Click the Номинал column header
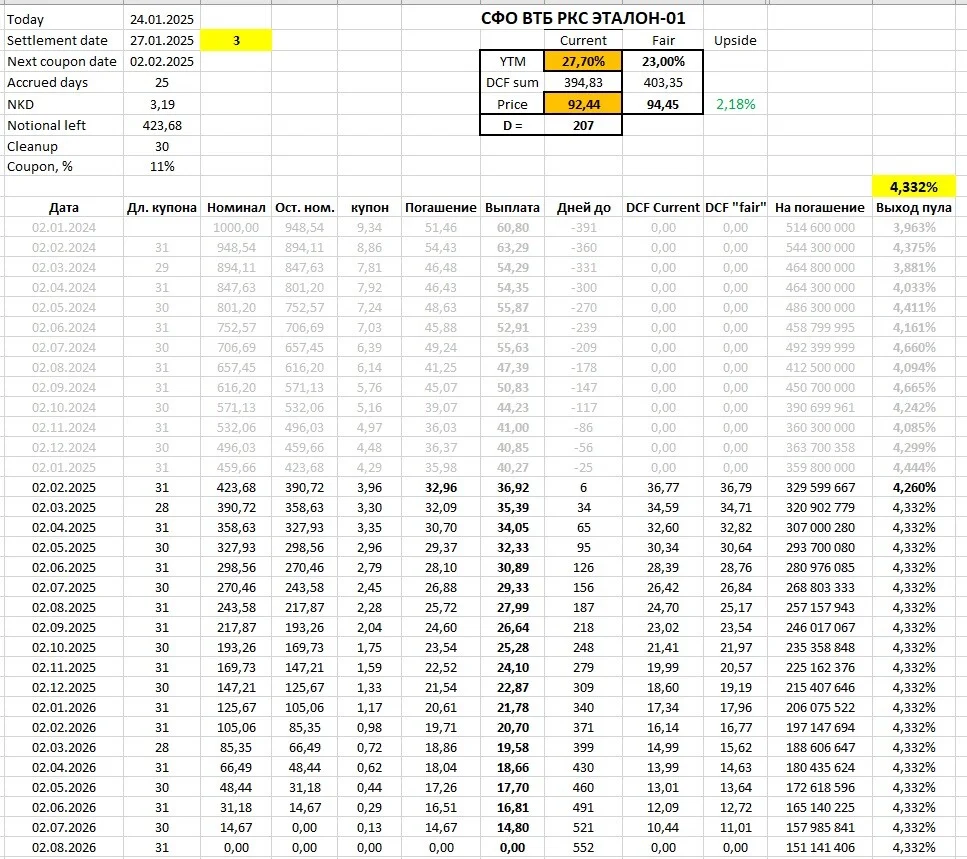Viewport: 967px width, 859px height. (236, 208)
